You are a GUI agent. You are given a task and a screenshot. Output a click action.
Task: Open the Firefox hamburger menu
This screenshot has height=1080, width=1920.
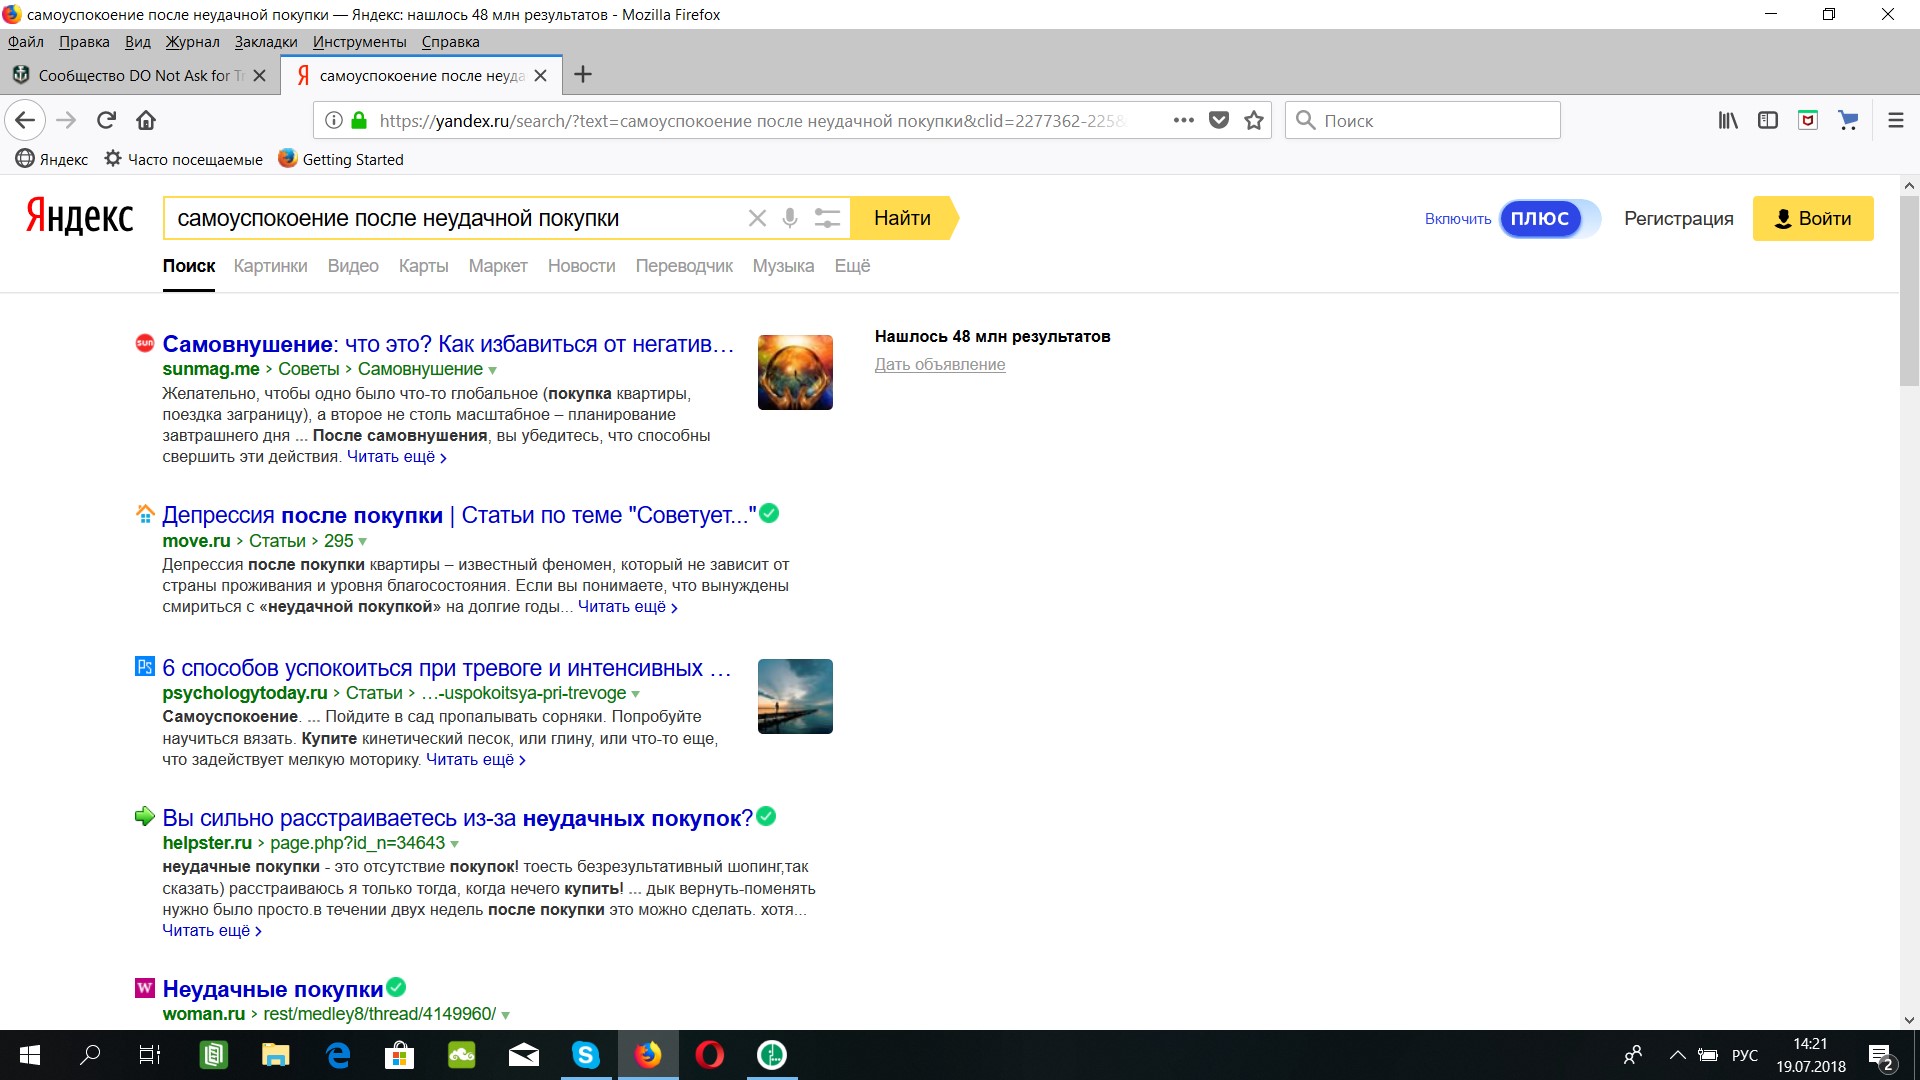1895,120
